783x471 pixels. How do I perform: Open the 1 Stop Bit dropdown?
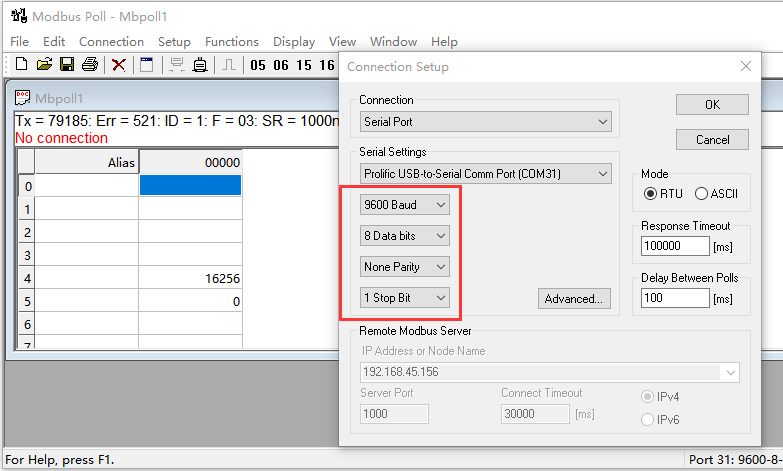pos(405,298)
